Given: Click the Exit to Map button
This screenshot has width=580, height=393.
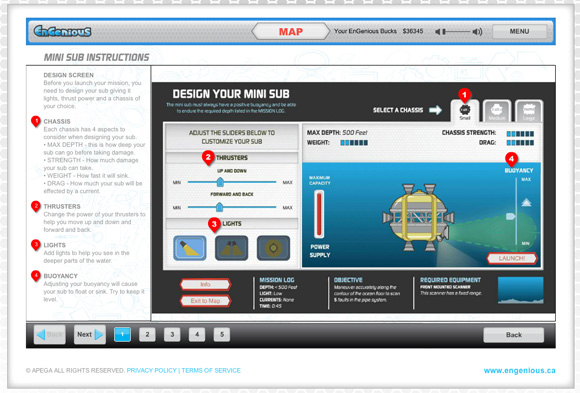Looking at the screenshot, I should (205, 301).
